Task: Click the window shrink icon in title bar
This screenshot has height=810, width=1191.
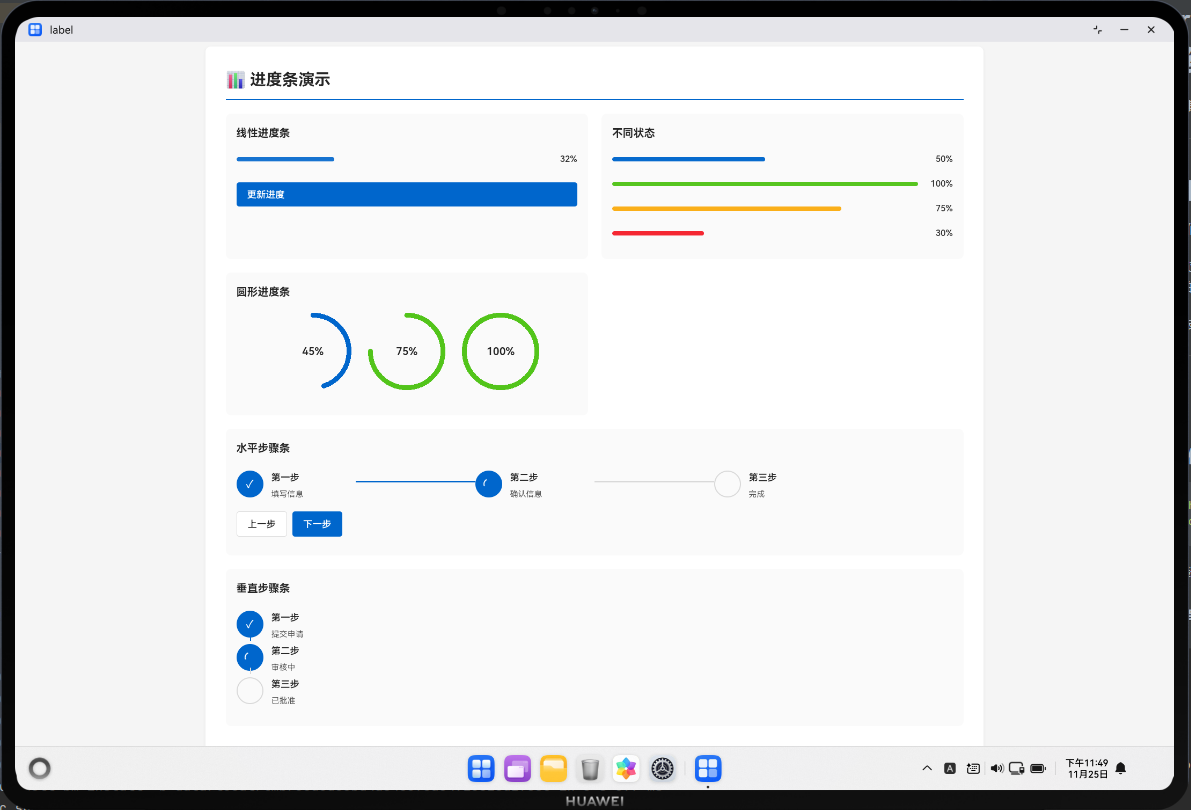Action: point(1098,30)
